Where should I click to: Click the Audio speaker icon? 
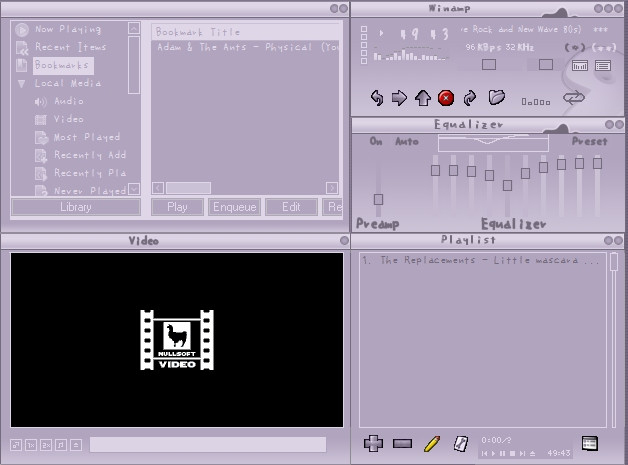click(40, 102)
